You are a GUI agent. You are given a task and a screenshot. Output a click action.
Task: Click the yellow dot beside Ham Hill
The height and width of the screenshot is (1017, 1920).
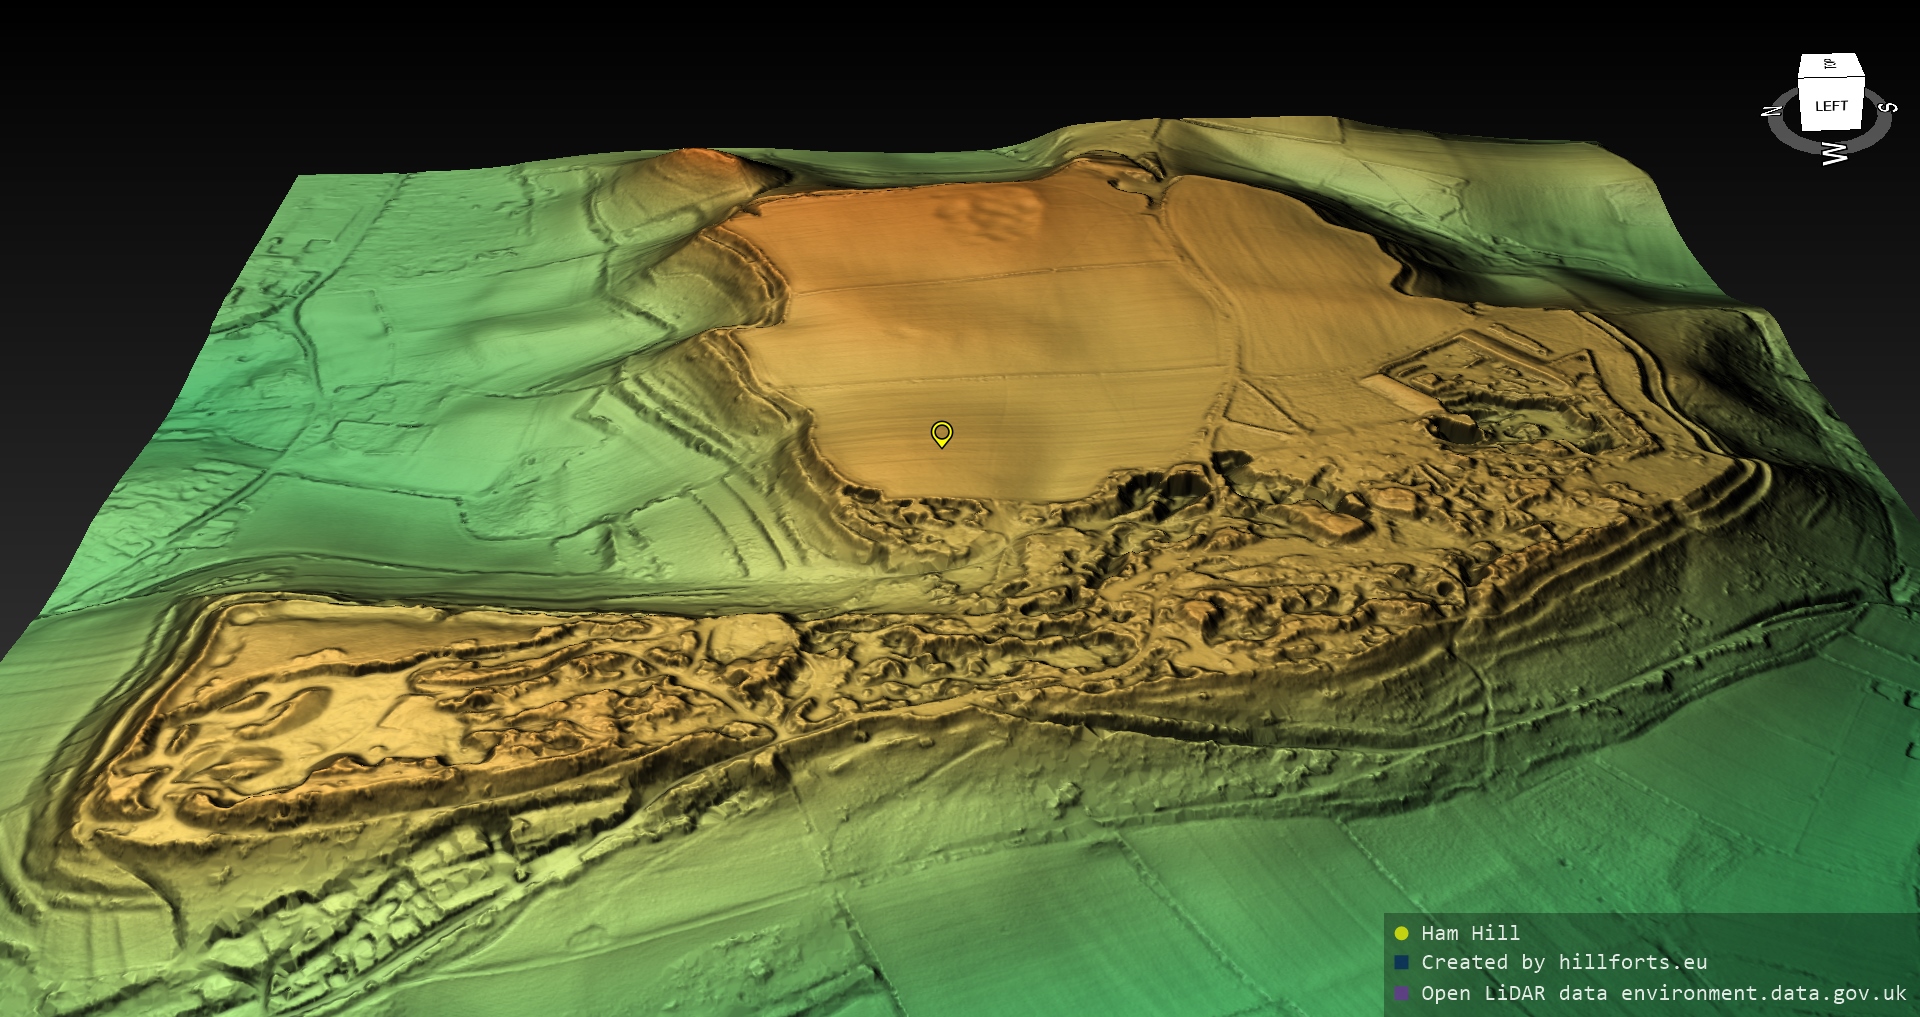coord(1401,933)
